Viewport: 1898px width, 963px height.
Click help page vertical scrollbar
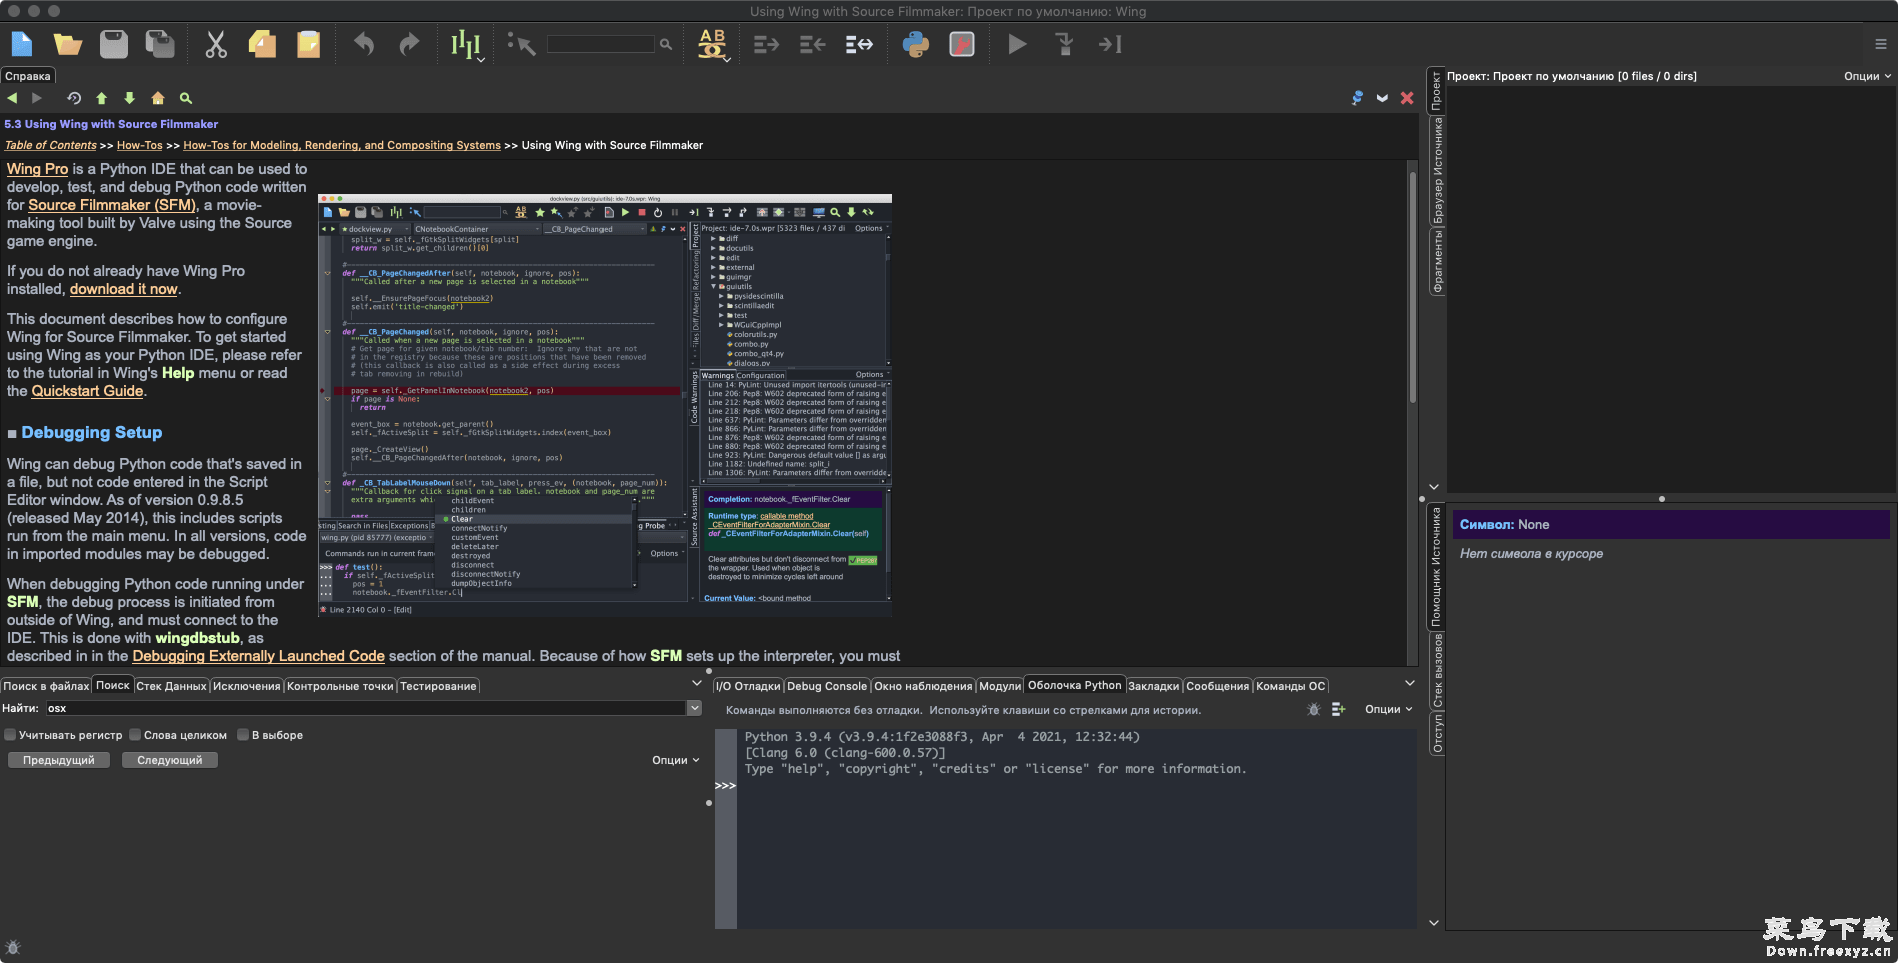tap(1413, 288)
